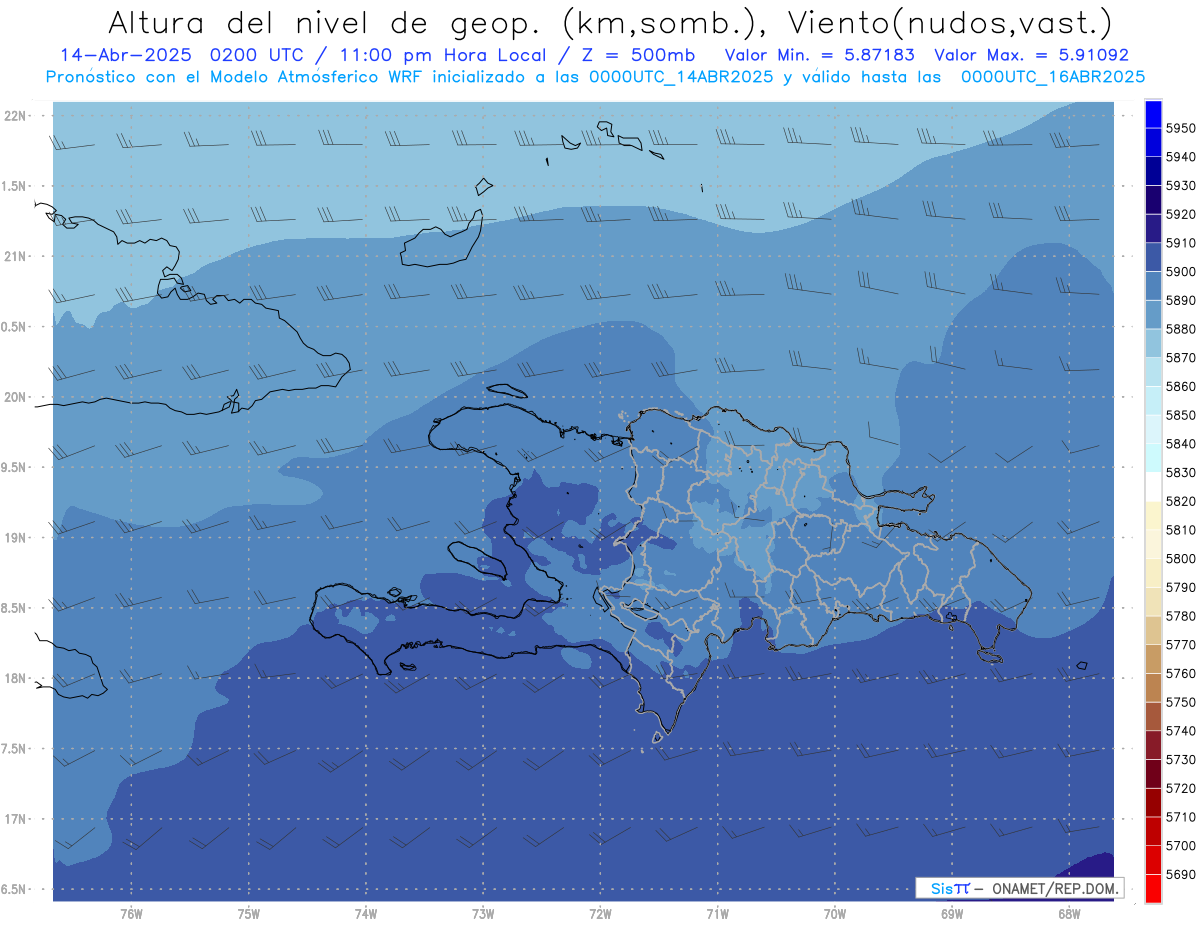This screenshot has height=927, width=1200.
Task: Click the '19N' latitude label
Action: (14, 538)
